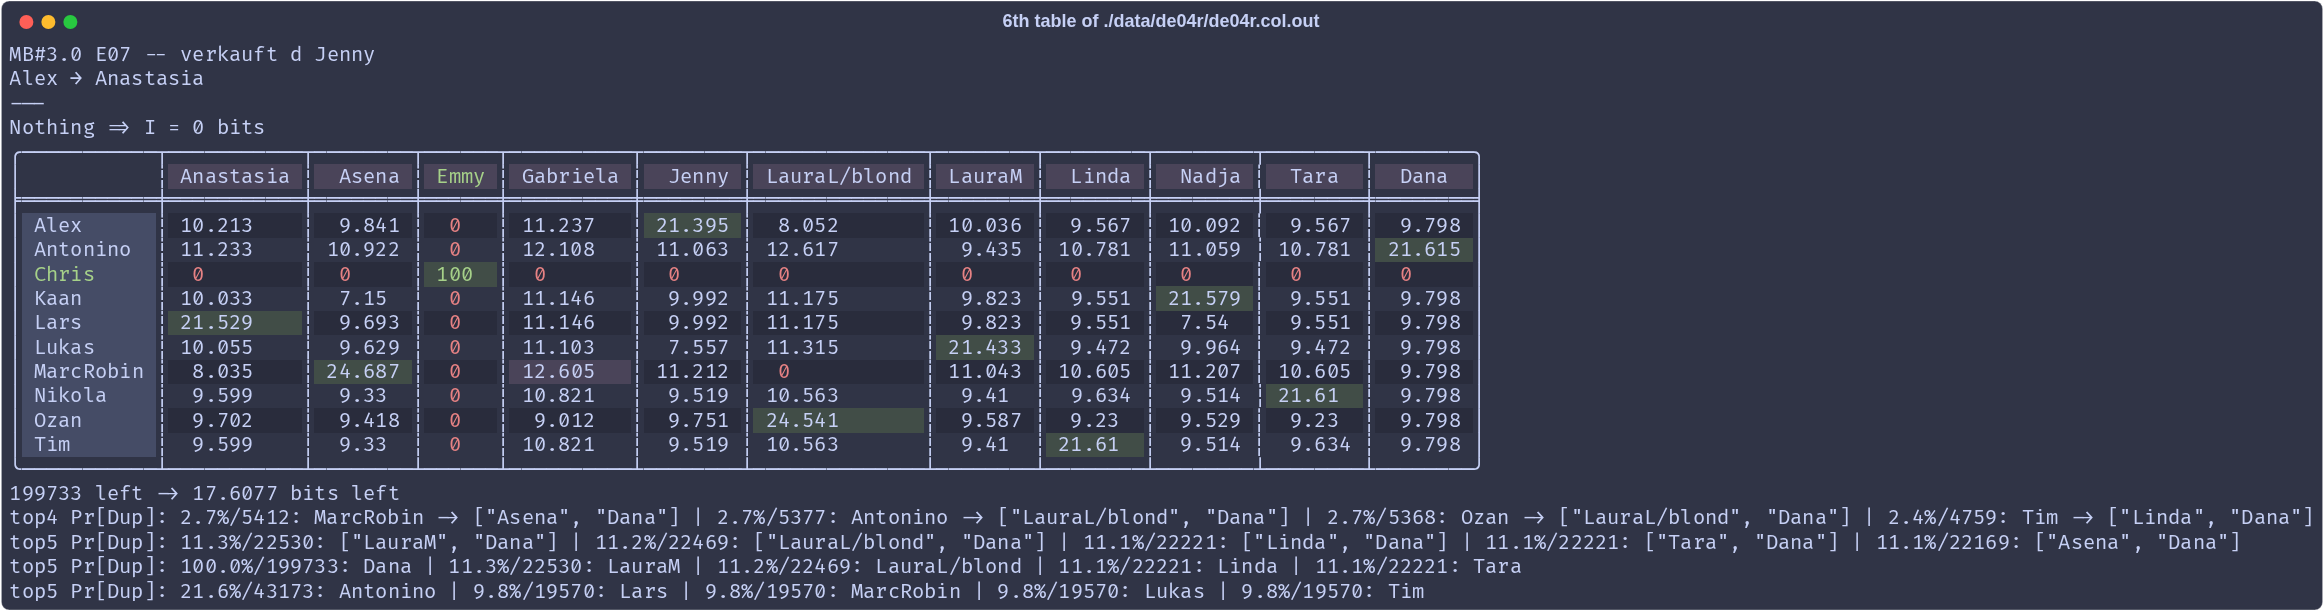Select the Tara column header
Image resolution: width=2324 pixels, height=611 pixels.
(x=1314, y=177)
